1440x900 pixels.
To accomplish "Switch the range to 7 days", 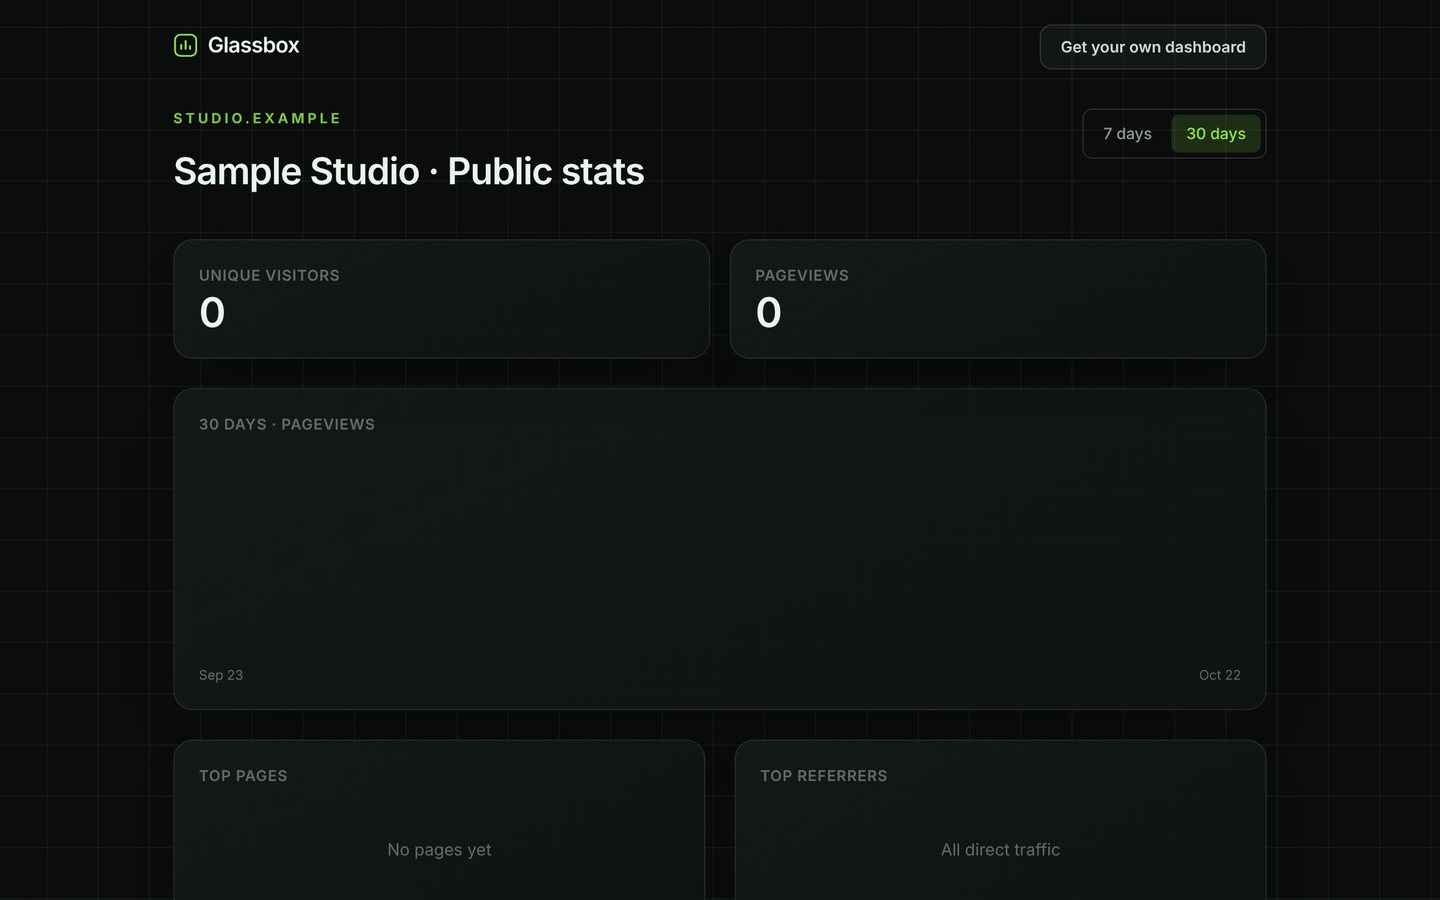I will pyautogui.click(x=1127, y=134).
